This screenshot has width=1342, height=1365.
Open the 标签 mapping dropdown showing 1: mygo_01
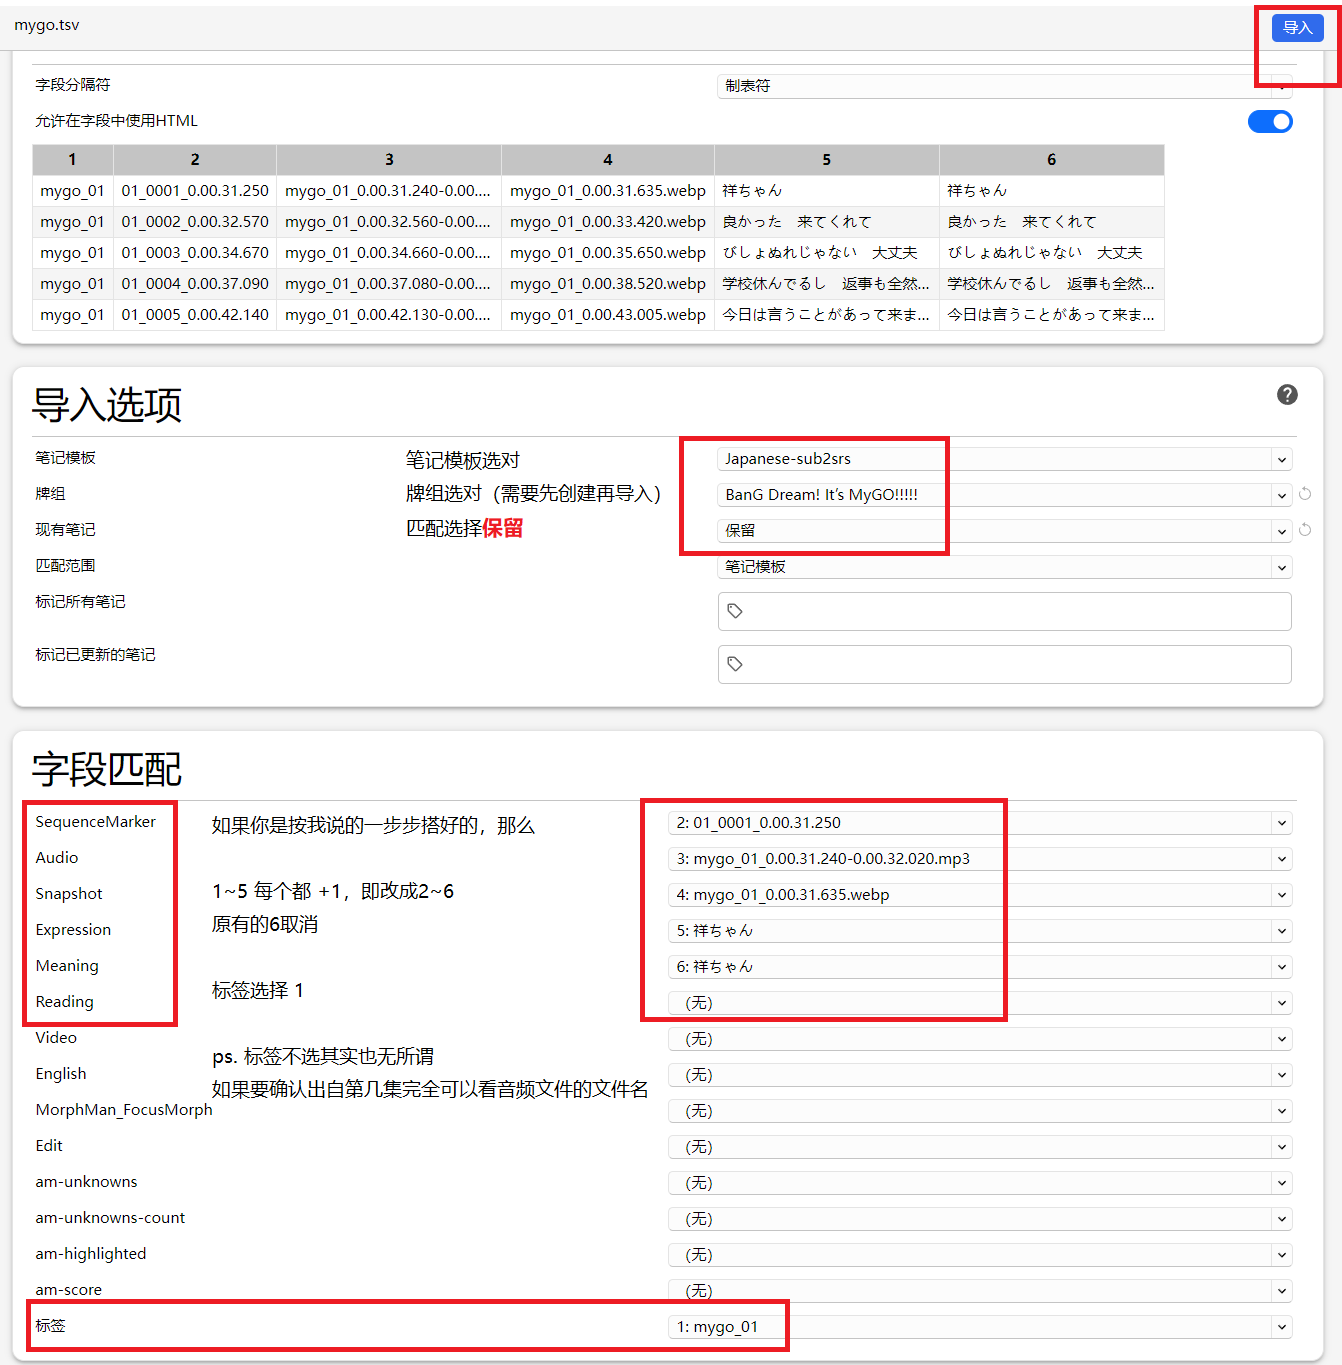click(x=979, y=1327)
